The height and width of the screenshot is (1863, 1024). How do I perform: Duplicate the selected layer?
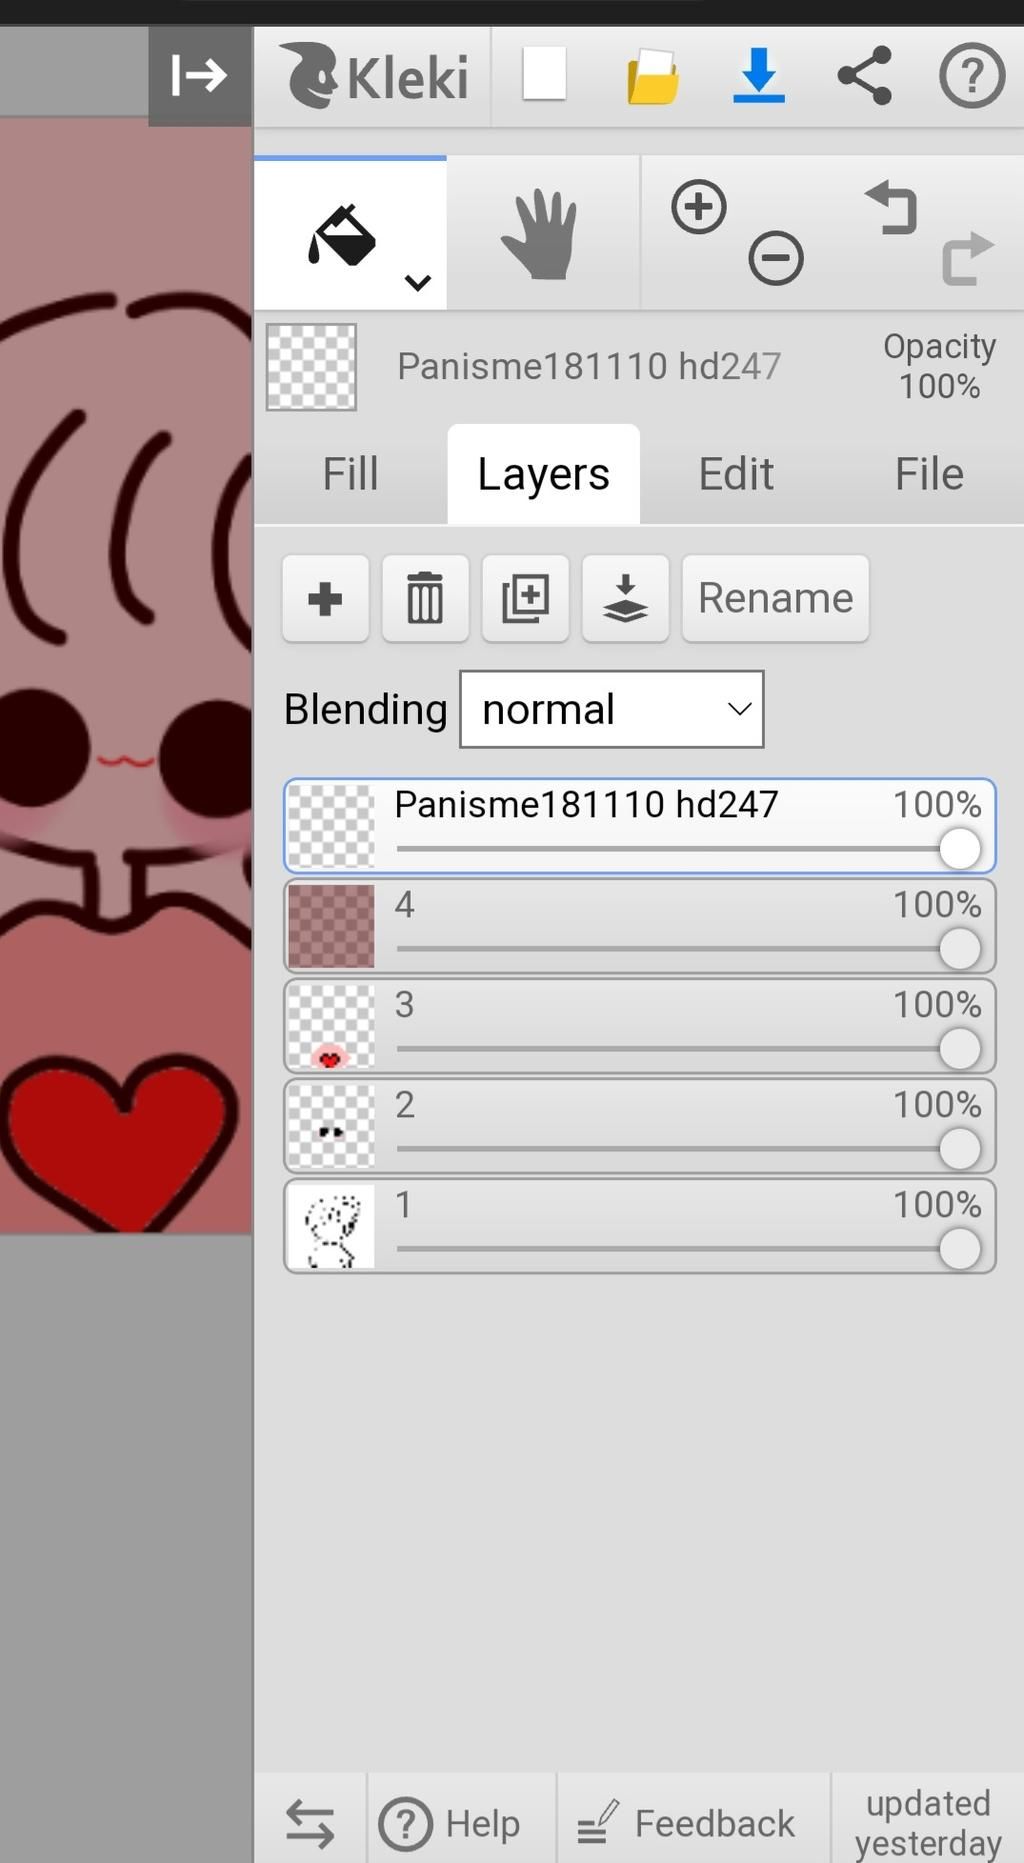(x=525, y=598)
